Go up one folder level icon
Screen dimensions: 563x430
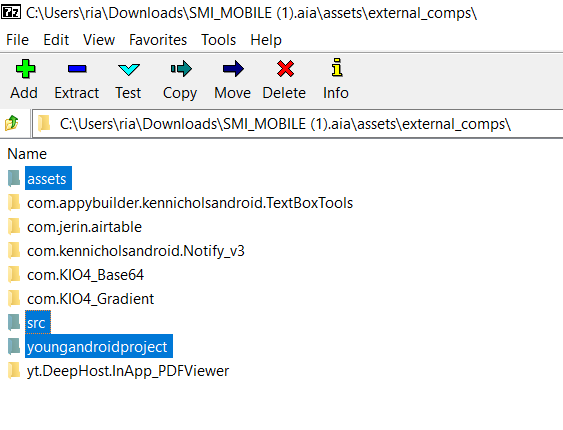[x=11, y=123]
